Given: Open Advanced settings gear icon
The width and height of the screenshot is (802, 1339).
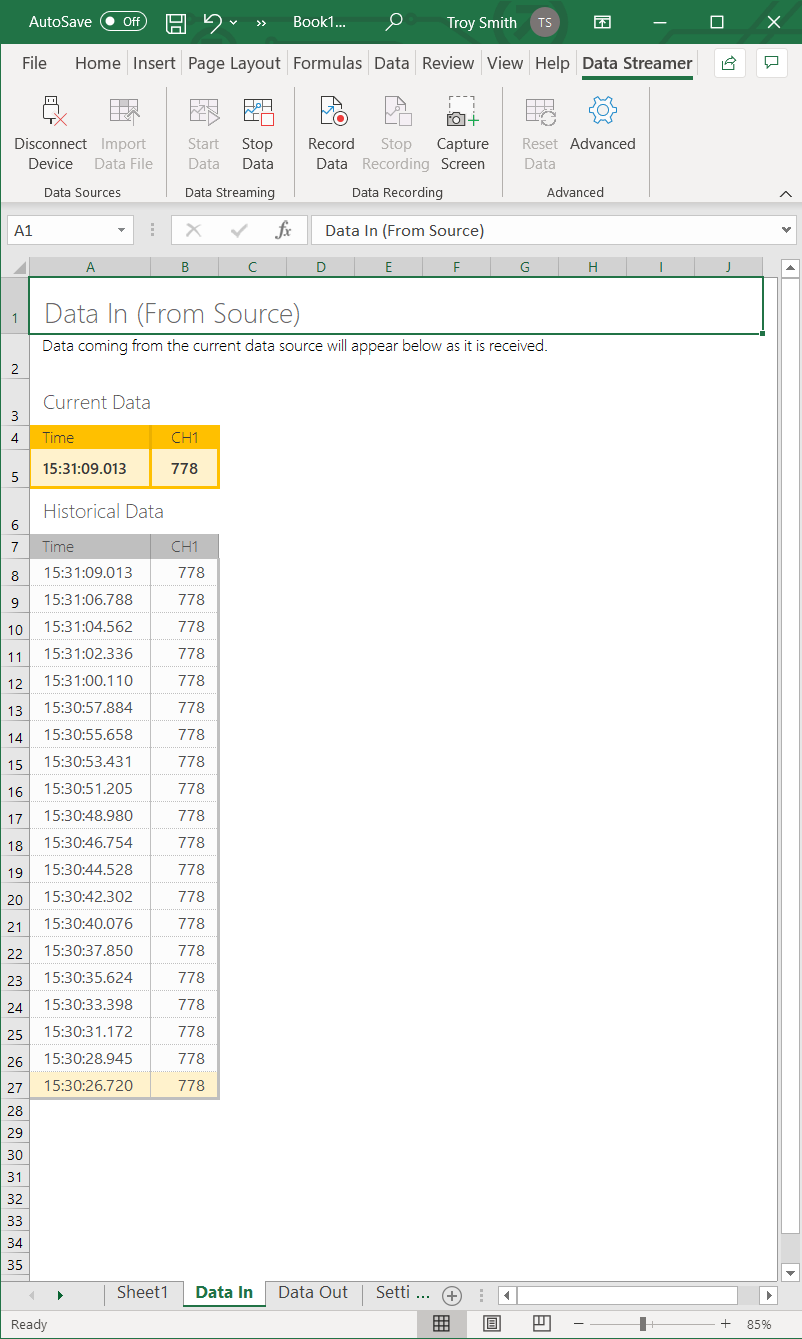Looking at the screenshot, I should pos(602,111).
